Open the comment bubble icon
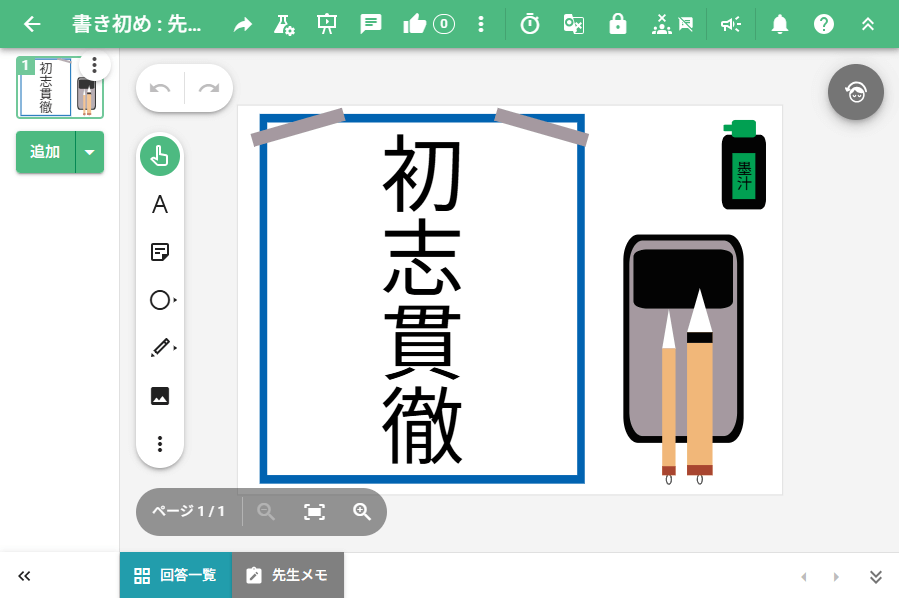Viewport: 899px width, 598px height. (x=371, y=24)
